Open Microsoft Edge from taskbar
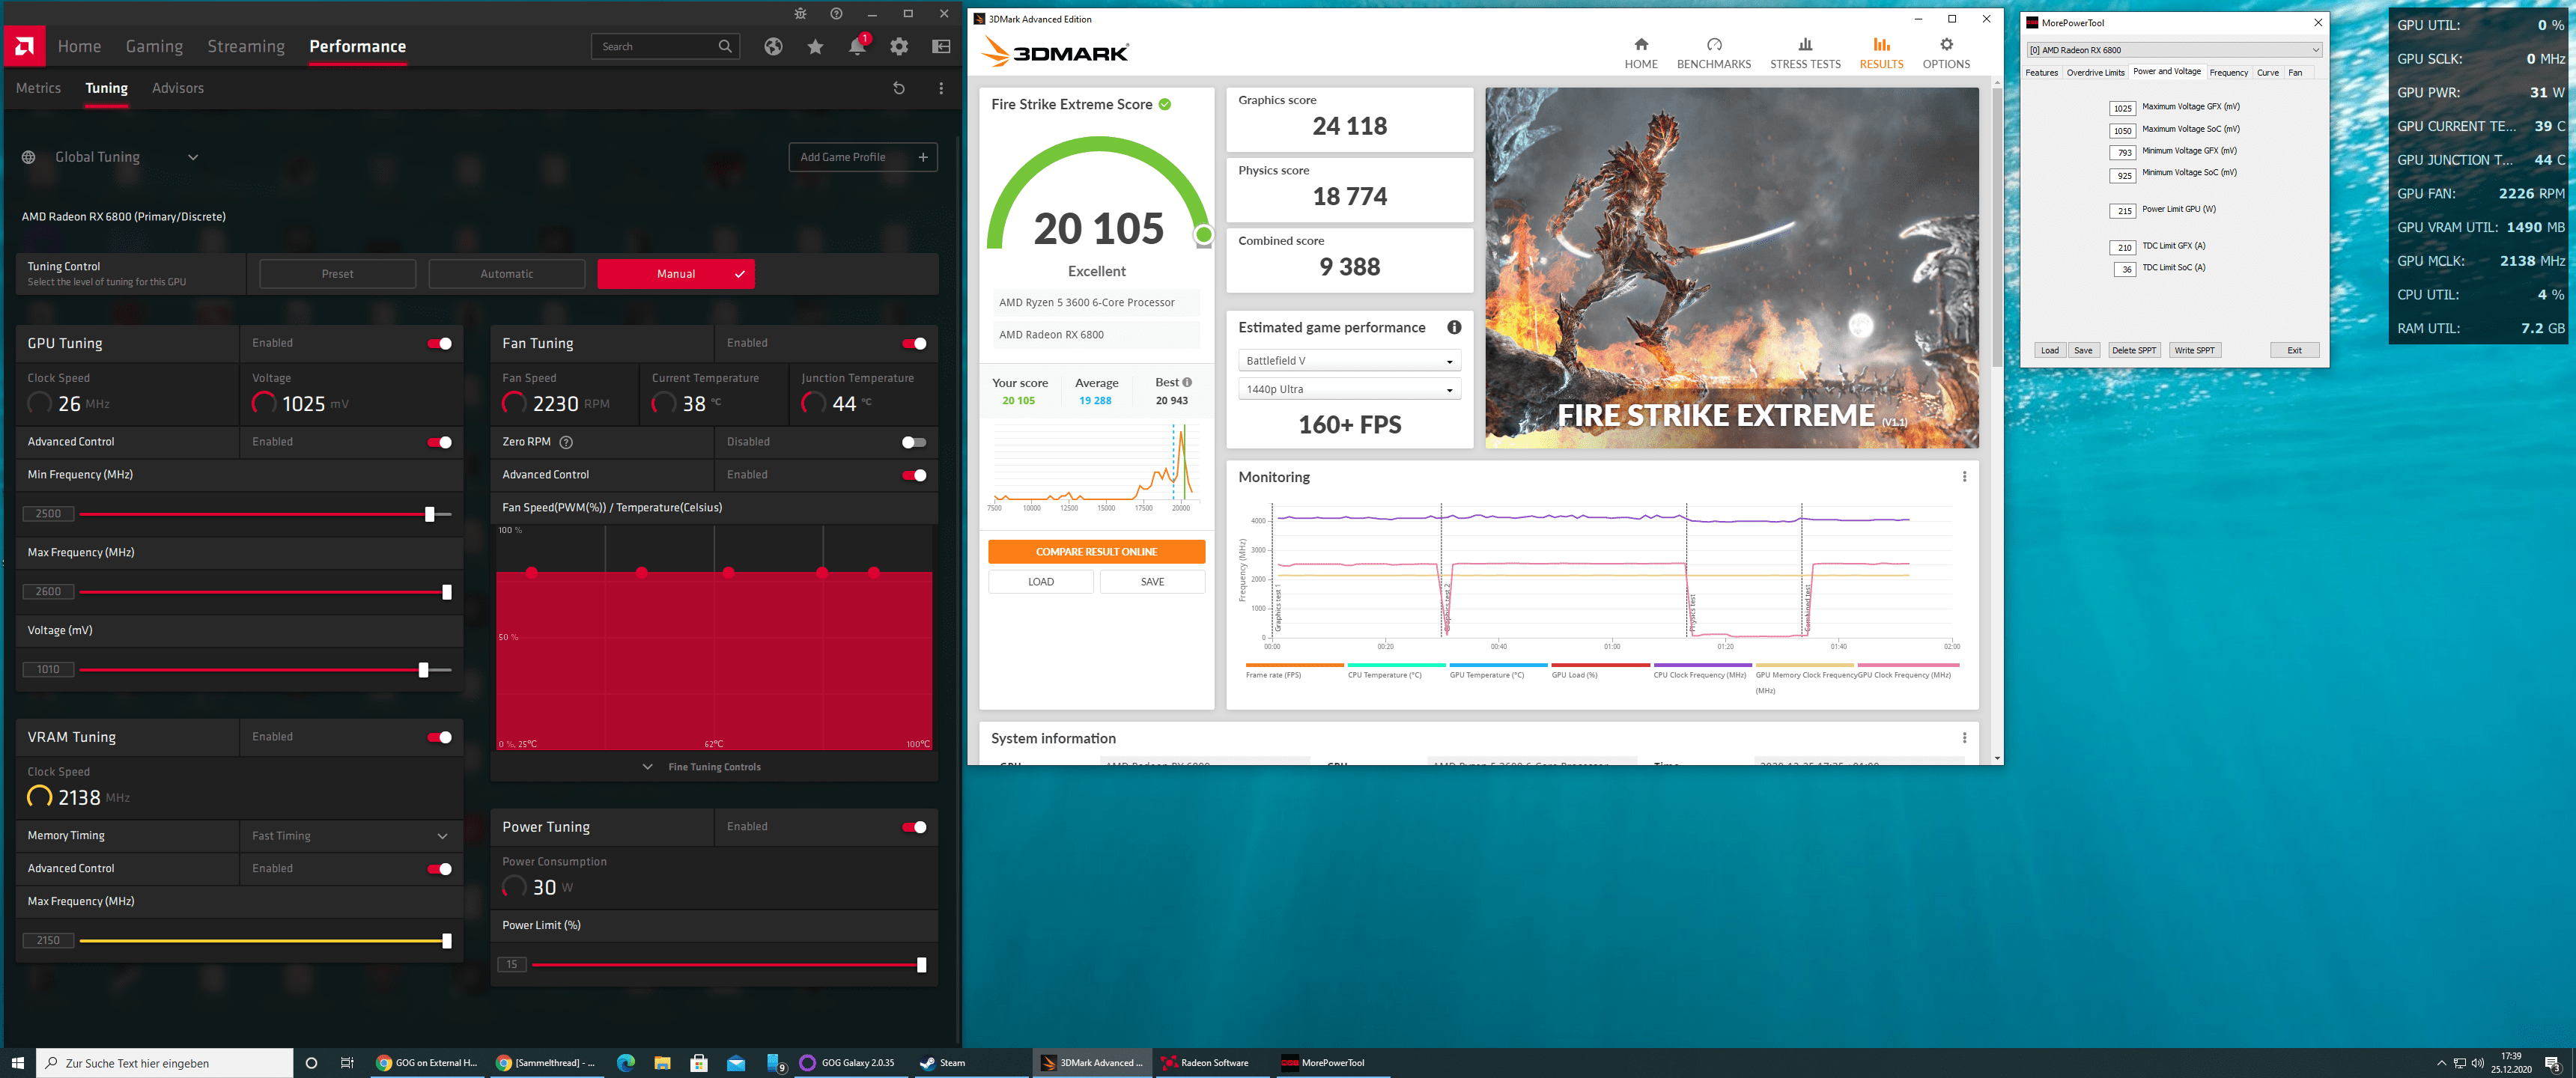This screenshot has width=2576, height=1078. click(626, 1062)
